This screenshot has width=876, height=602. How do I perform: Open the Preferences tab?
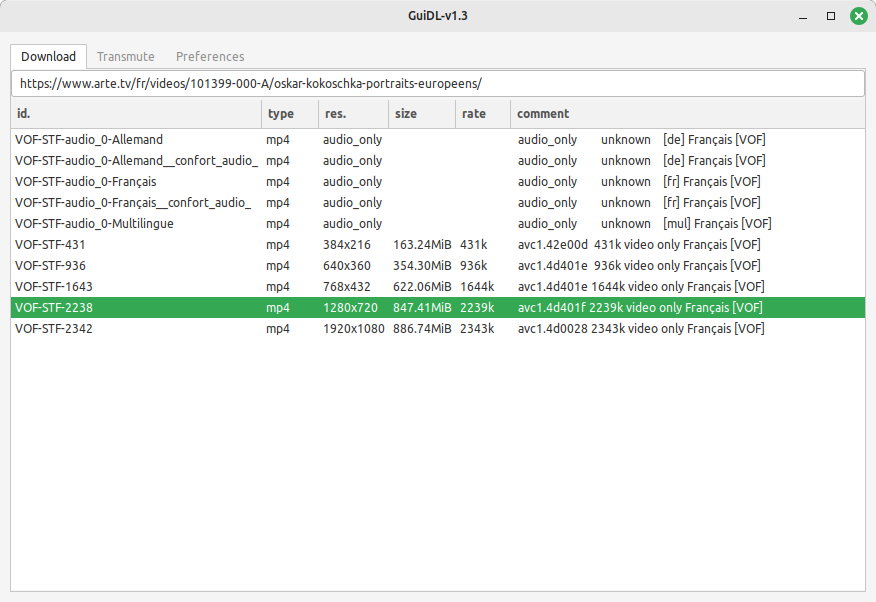pos(210,57)
